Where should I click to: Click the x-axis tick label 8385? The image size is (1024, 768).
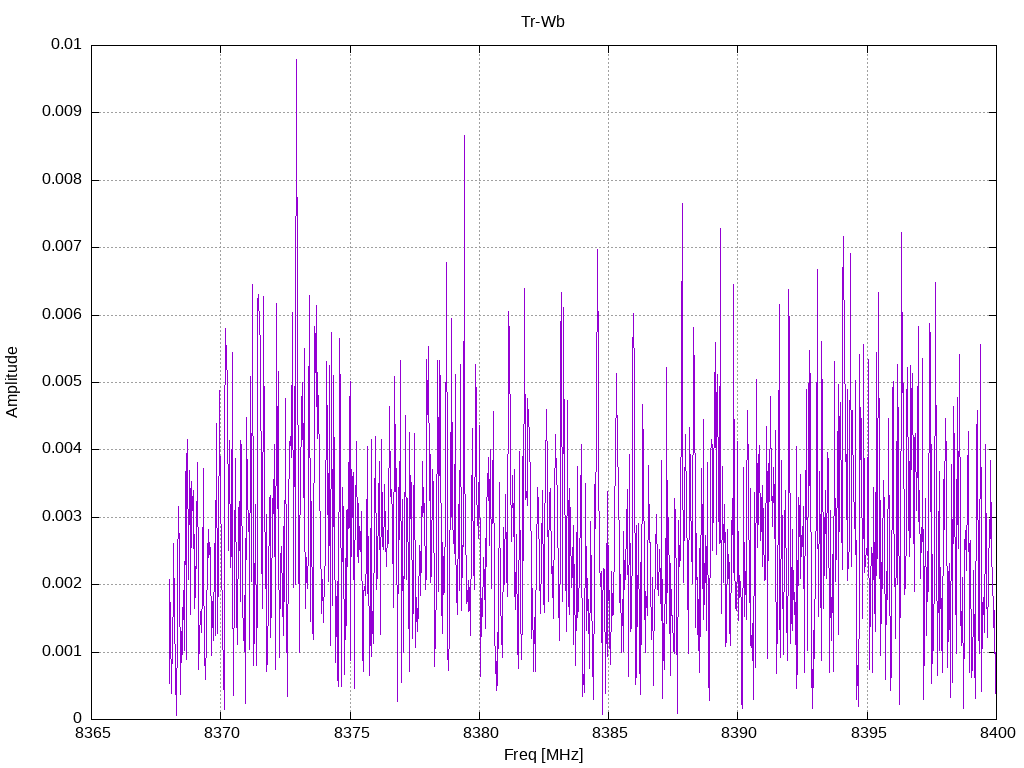pyautogui.click(x=609, y=733)
